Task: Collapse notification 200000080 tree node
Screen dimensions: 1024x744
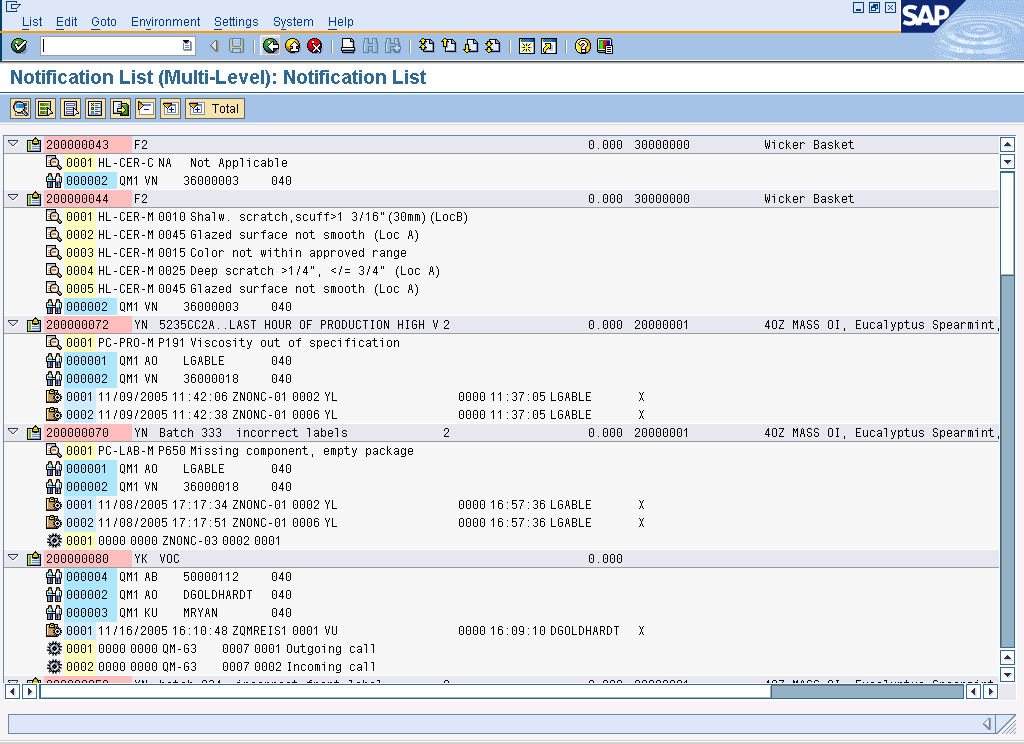Action: [13, 558]
